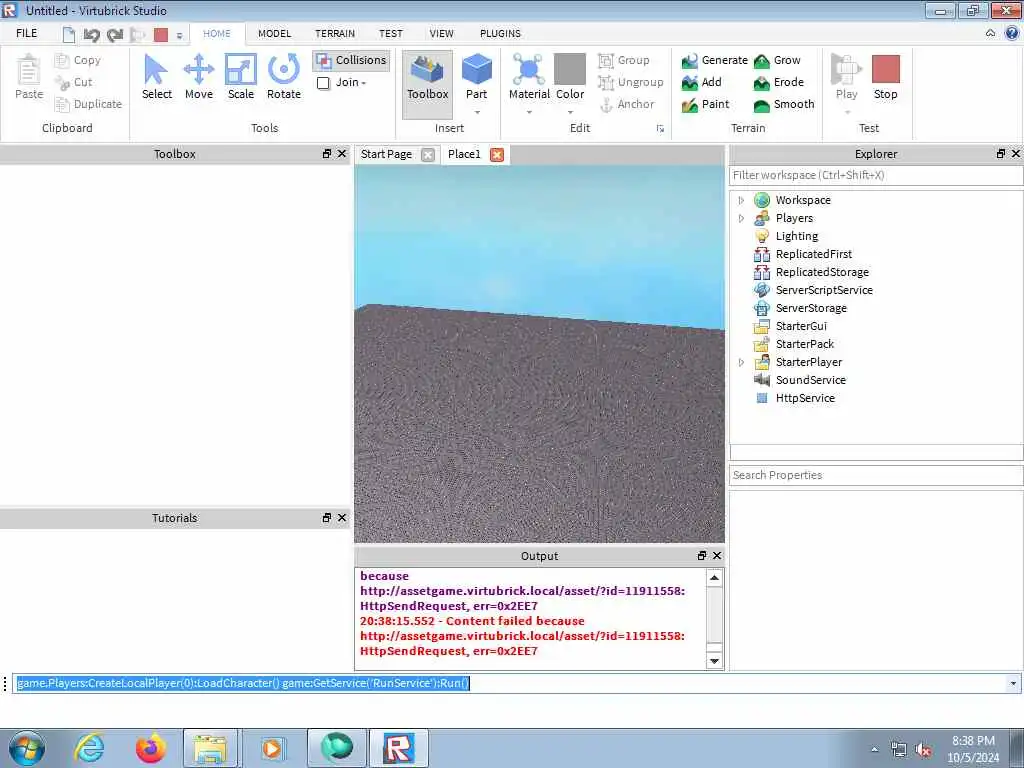Switch to the MODEL ribbon tab
The width and height of the screenshot is (1024, 768).
click(274, 33)
